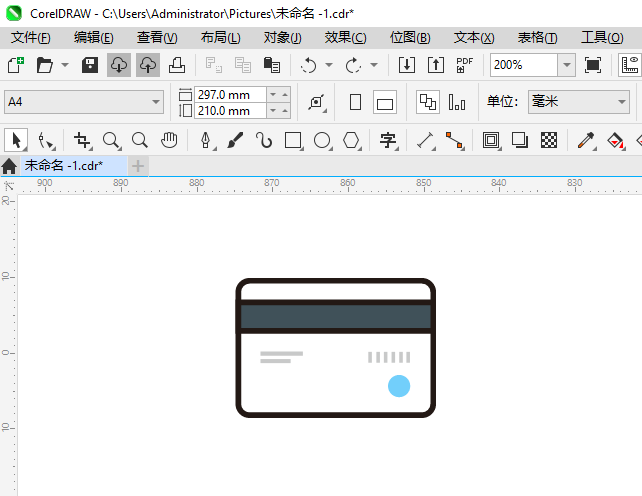The height and width of the screenshot is (496, 642).
Task: Click the Publish to PDF icon
Action: (x=464, y=65)
